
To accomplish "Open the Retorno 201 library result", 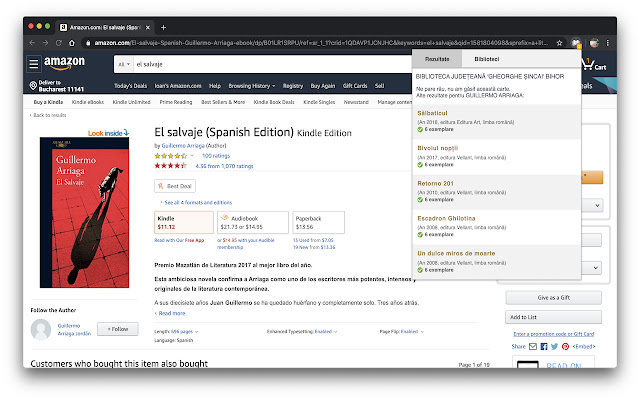I will (x=435, y=183).
